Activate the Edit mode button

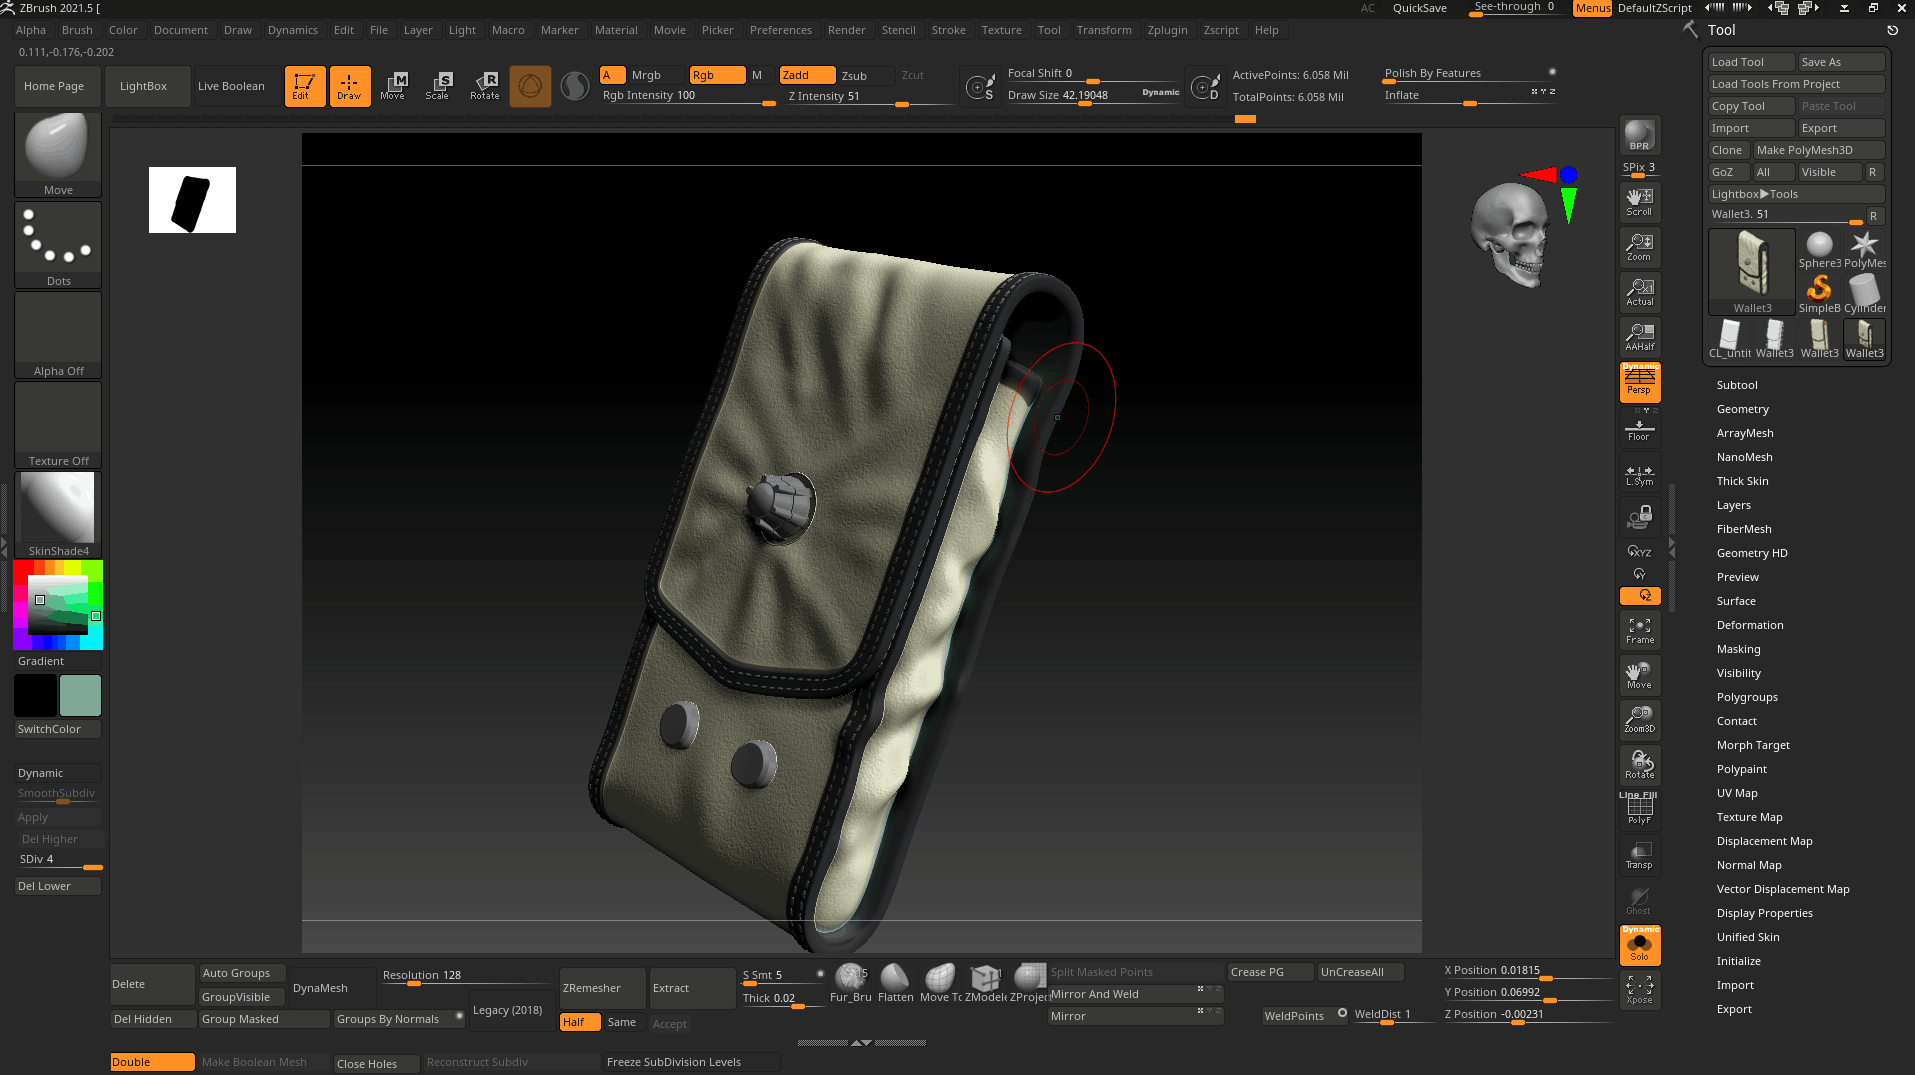click(305, 86)
